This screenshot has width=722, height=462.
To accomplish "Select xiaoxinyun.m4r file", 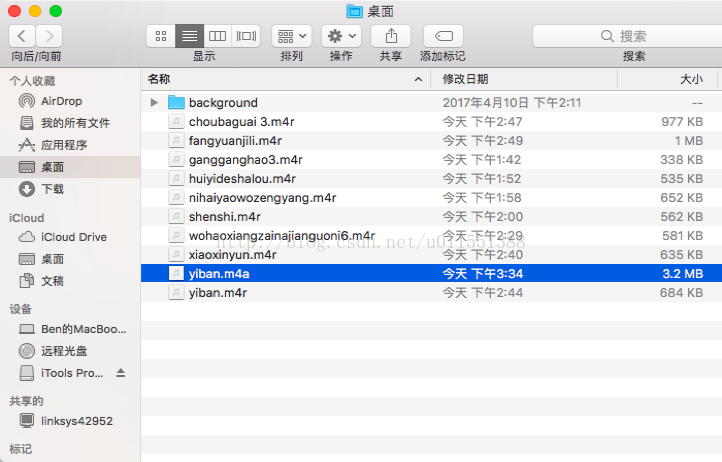I will 431,255.
